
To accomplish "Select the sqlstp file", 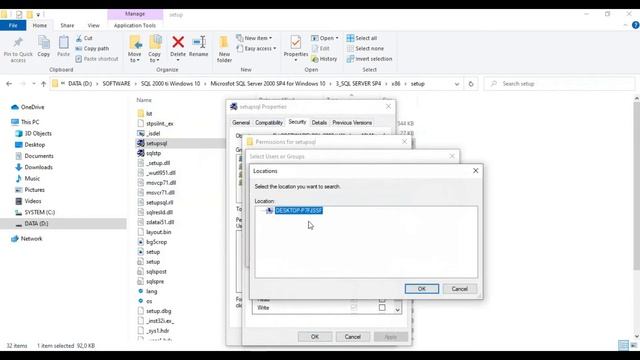I will 149,153.
